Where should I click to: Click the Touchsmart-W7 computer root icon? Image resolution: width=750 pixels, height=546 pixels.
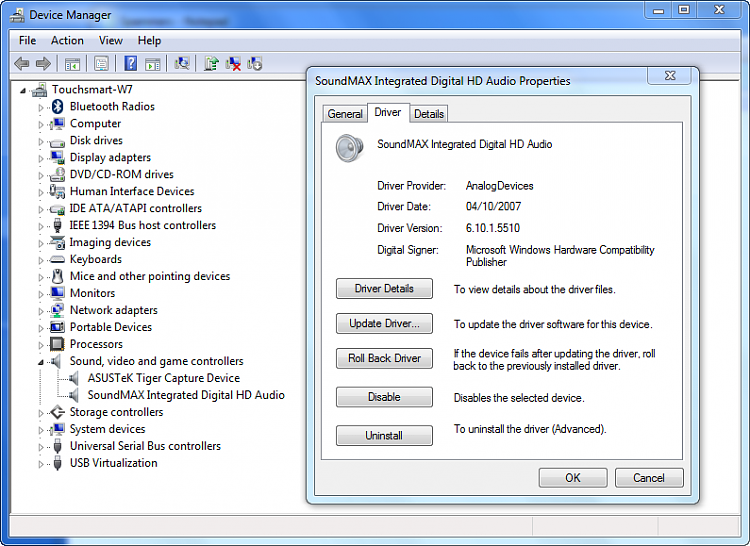coord(40,89)
